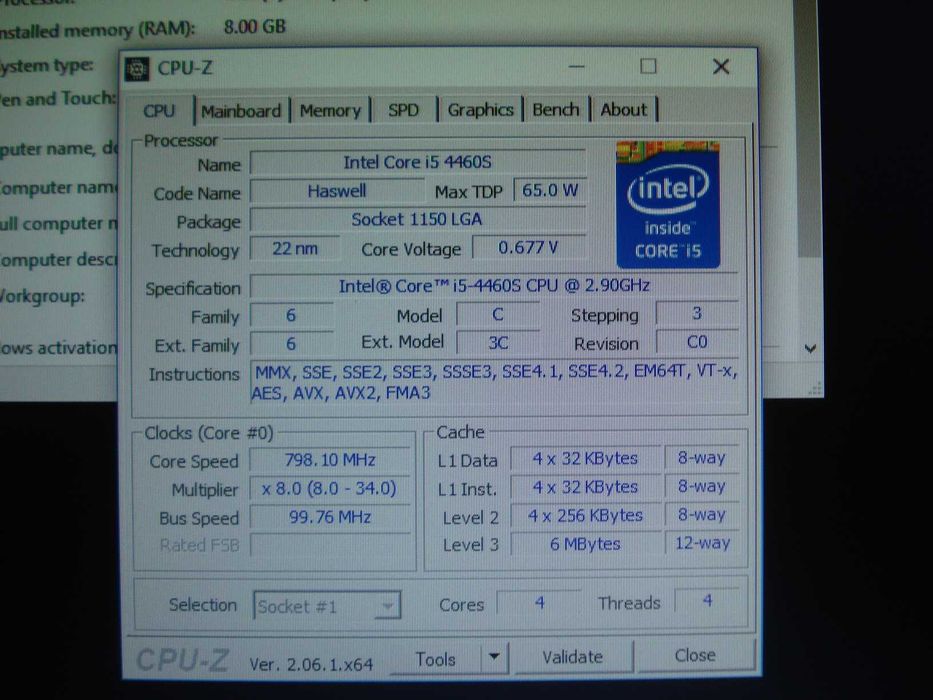The width and height of the screenshot is (933, 700).
Task: Click the Ext. Model value '3C'
Action: 498,343
